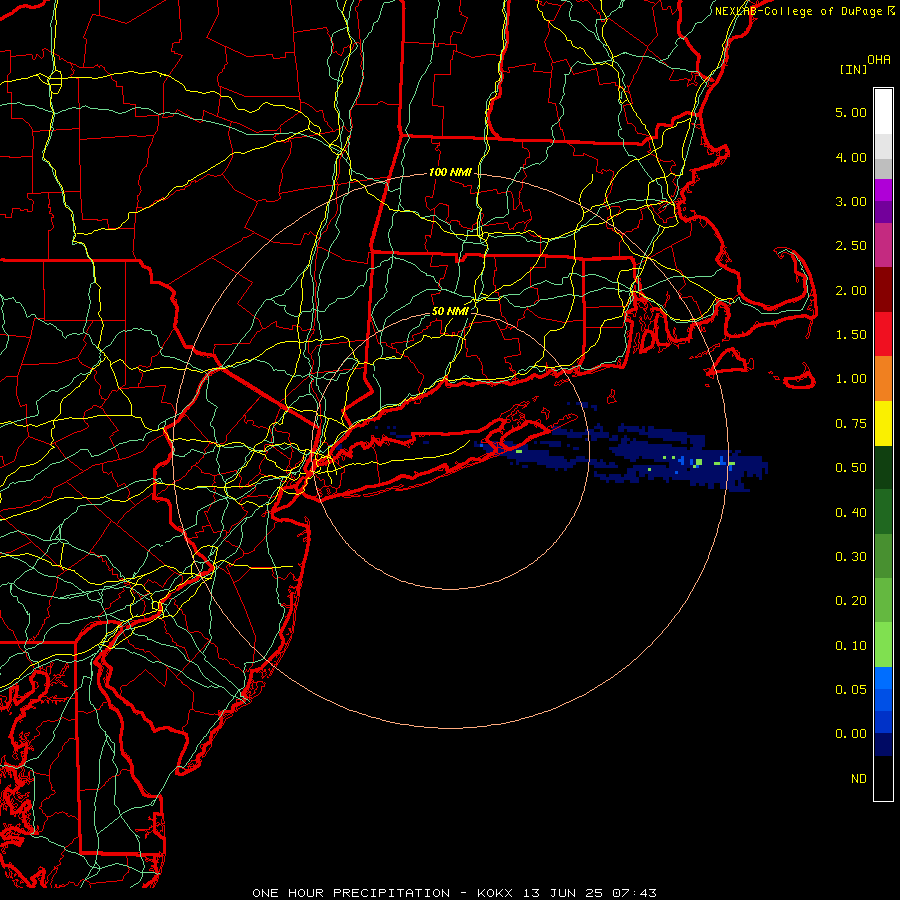Click the 0.50 legend value
The height and width of the screenshot is (900, 900).
click(851, 468)
